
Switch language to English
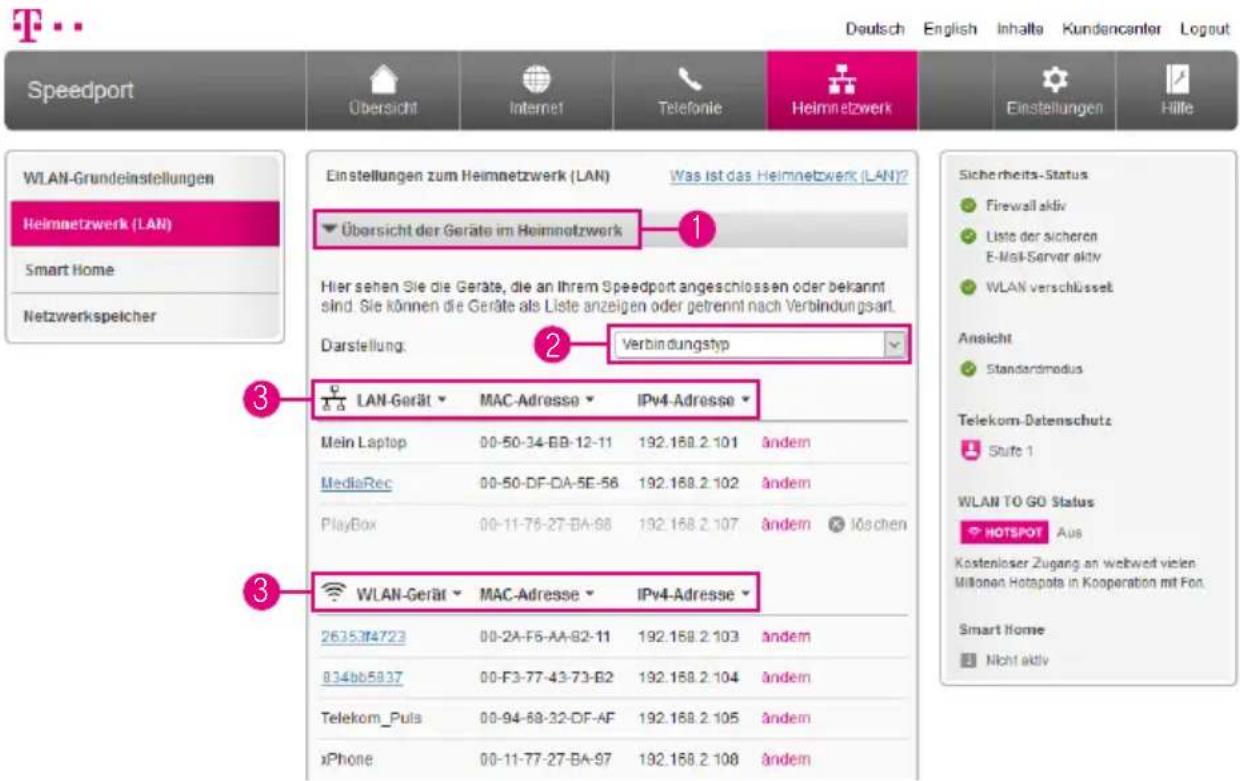point(949,30)
